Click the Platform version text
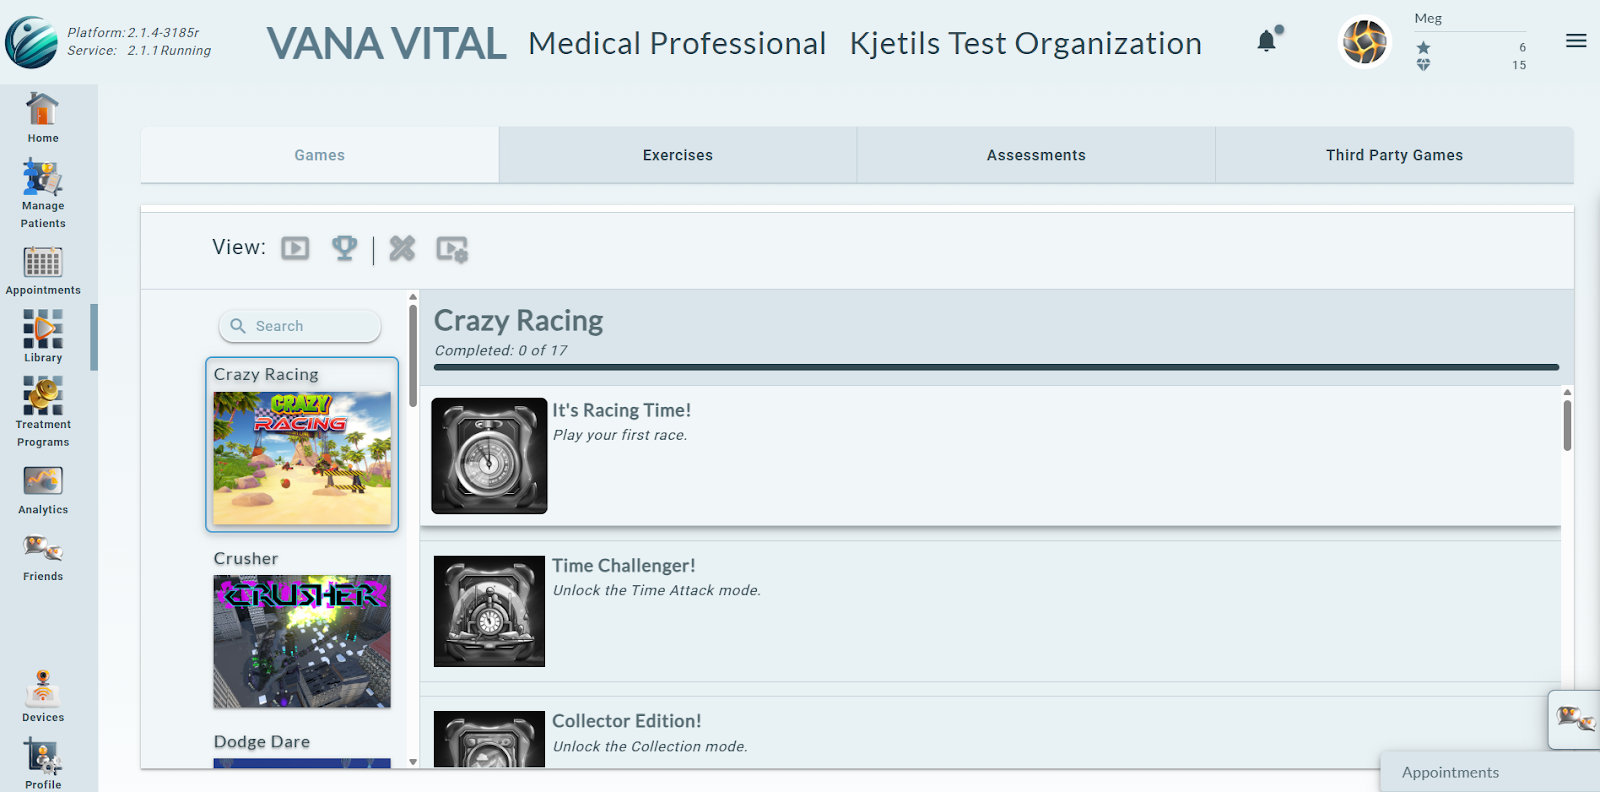 (x=133, y=32)
